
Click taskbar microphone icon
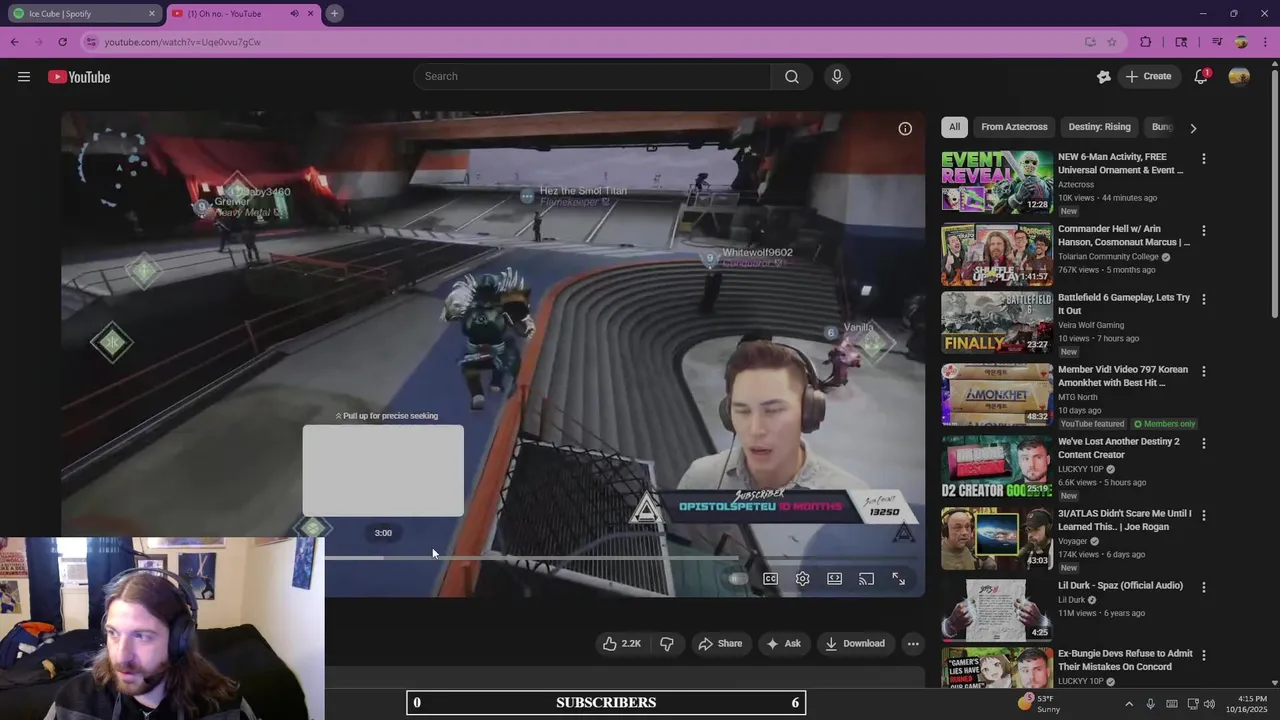tap(1151, 704)
